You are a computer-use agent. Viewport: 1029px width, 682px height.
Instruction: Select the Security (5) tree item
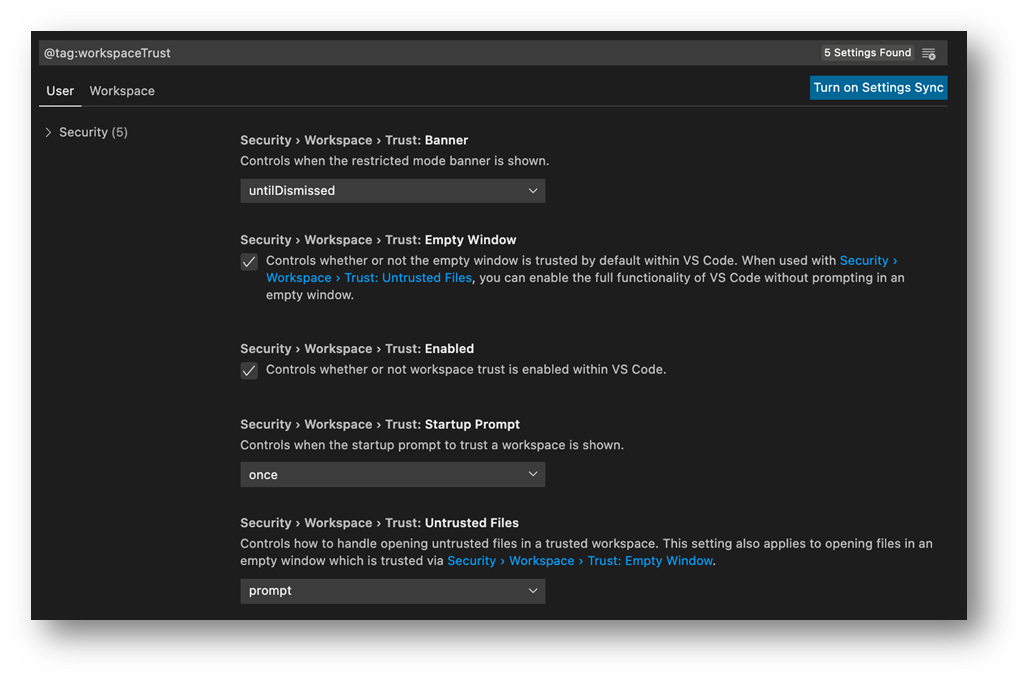(93, 131)
